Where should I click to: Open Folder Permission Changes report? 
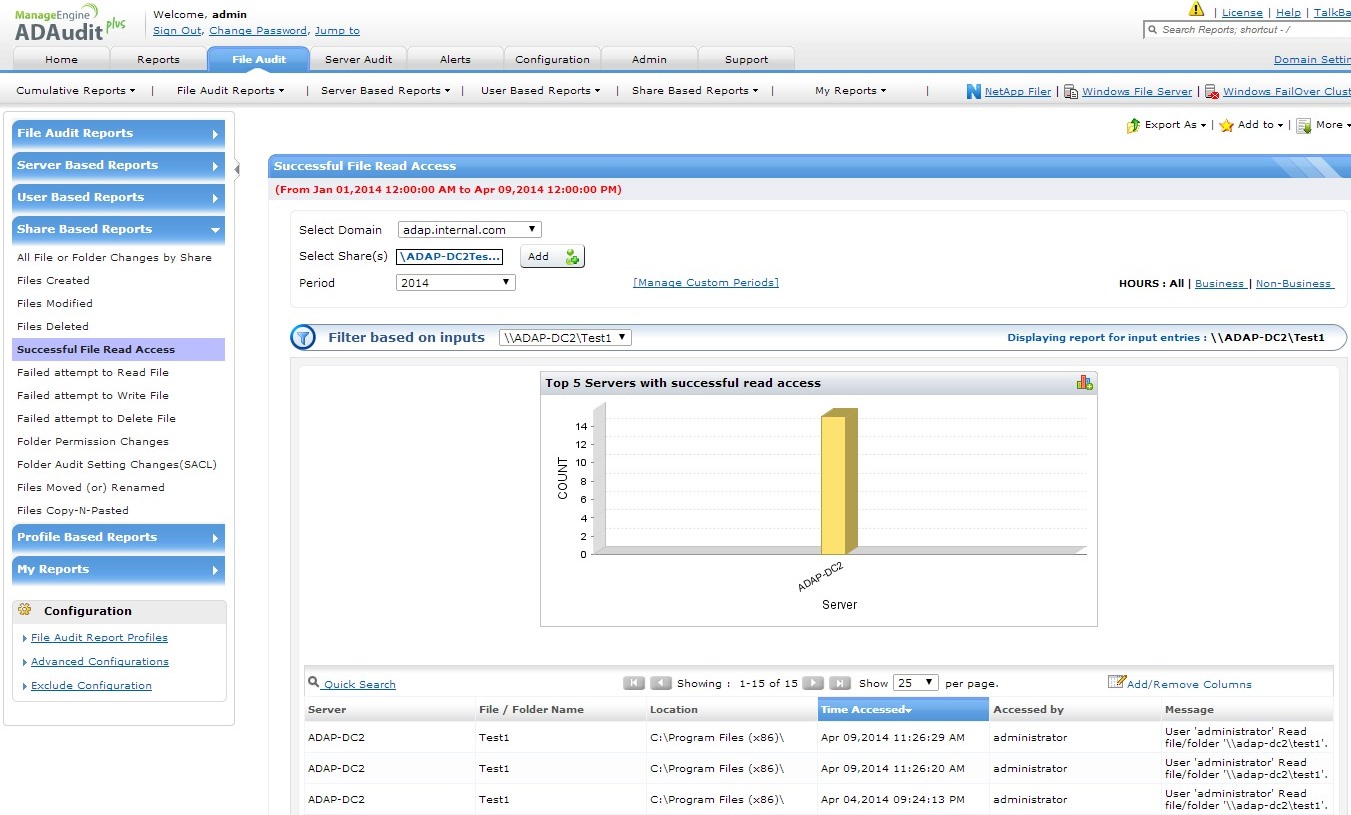(93, 442)
